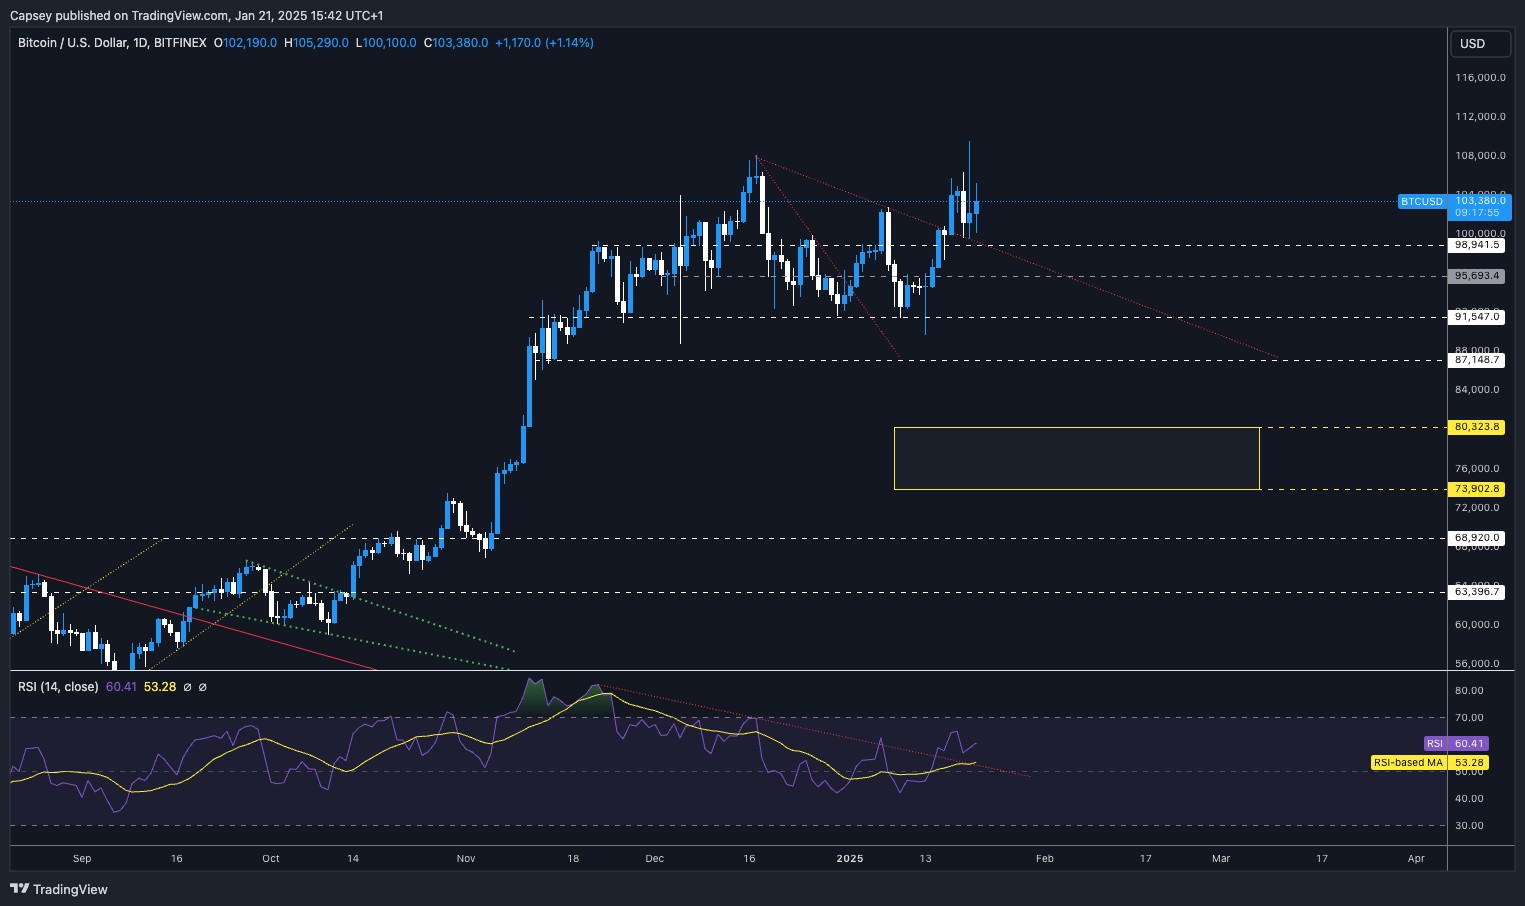This screenshot has height=906, width=1525.
Task: Click the 91,547.0 horizontal level label
Action: pyautogui.click(x=1476, y=317)
